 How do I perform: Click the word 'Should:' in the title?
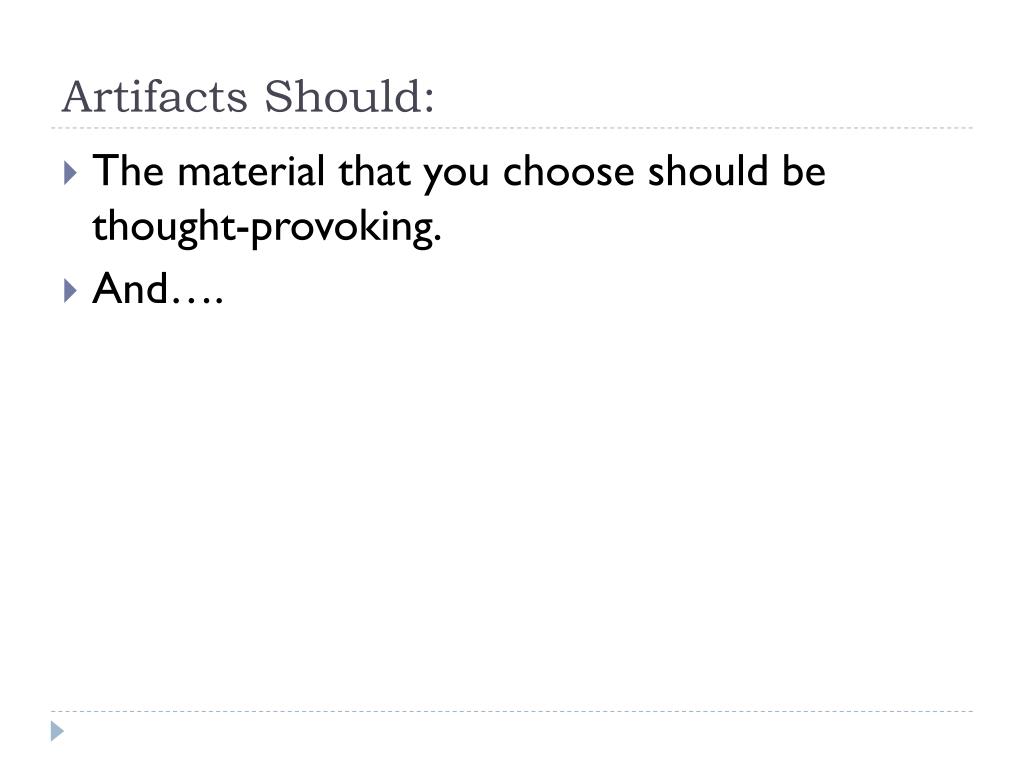(x=349, y=97)
